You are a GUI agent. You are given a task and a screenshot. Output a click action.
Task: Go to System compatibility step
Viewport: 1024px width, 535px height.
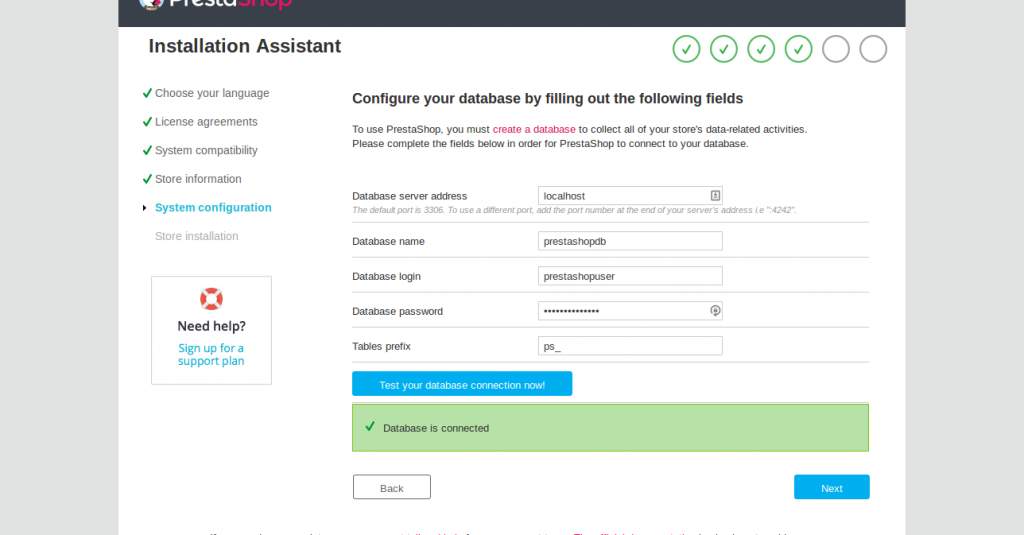206,150
